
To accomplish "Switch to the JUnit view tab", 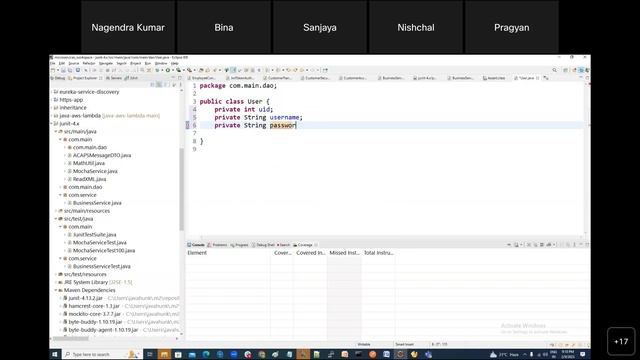I will [131, 78].
